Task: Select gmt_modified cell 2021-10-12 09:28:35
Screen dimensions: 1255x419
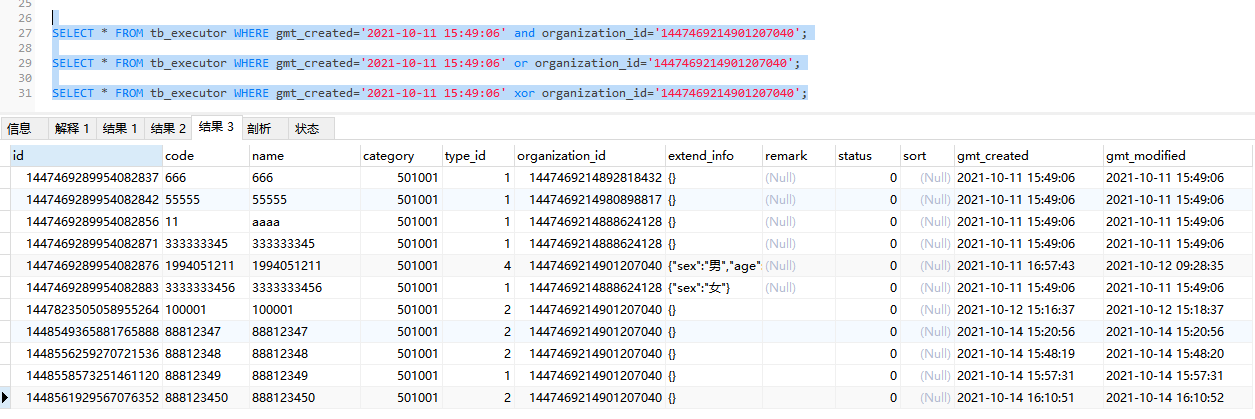Action: point(1177,265)
